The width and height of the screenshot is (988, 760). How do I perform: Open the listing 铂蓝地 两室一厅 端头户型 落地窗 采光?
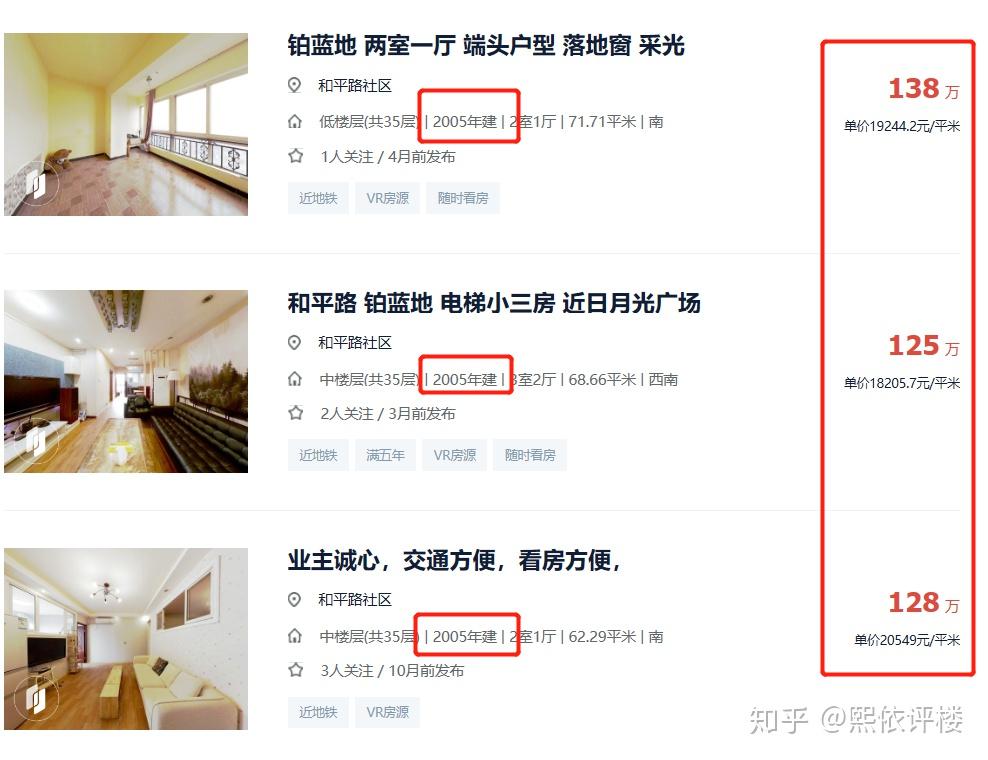pyautogui.click(x=486, y=46)
